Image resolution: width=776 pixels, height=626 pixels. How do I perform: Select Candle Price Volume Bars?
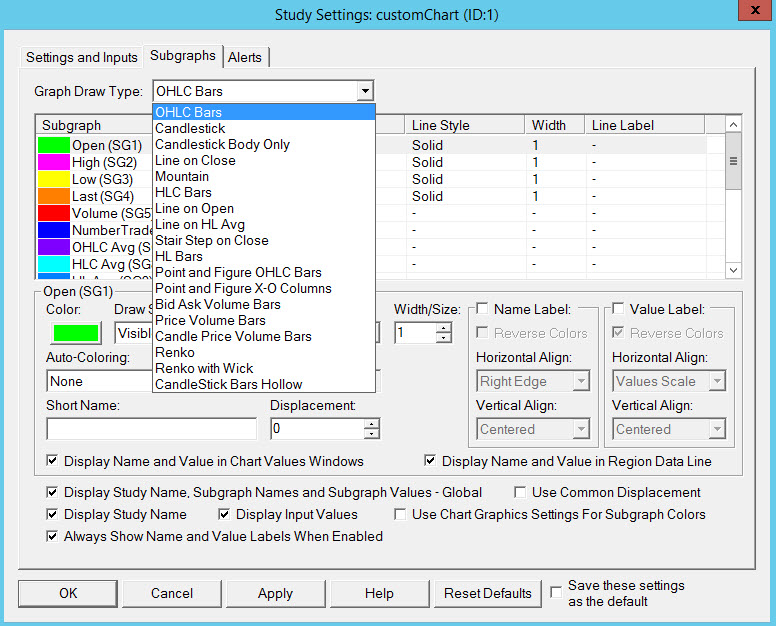[x=264, y=337]
